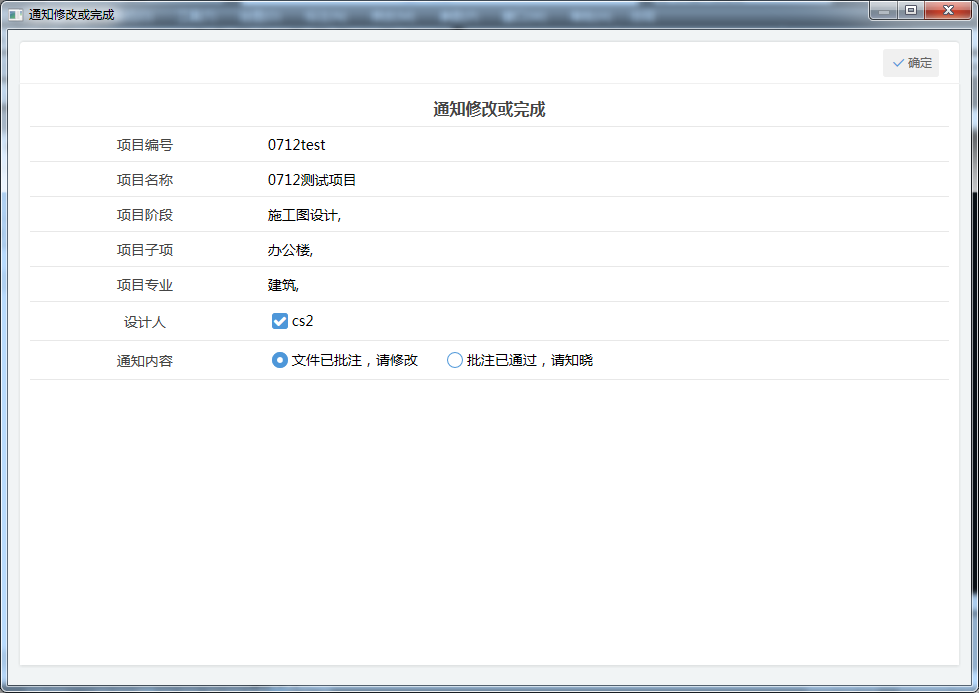Screen dimensions: 979x693
Task: Click the 通知修改或完成 form heading
Action: [x=489, y=110]
